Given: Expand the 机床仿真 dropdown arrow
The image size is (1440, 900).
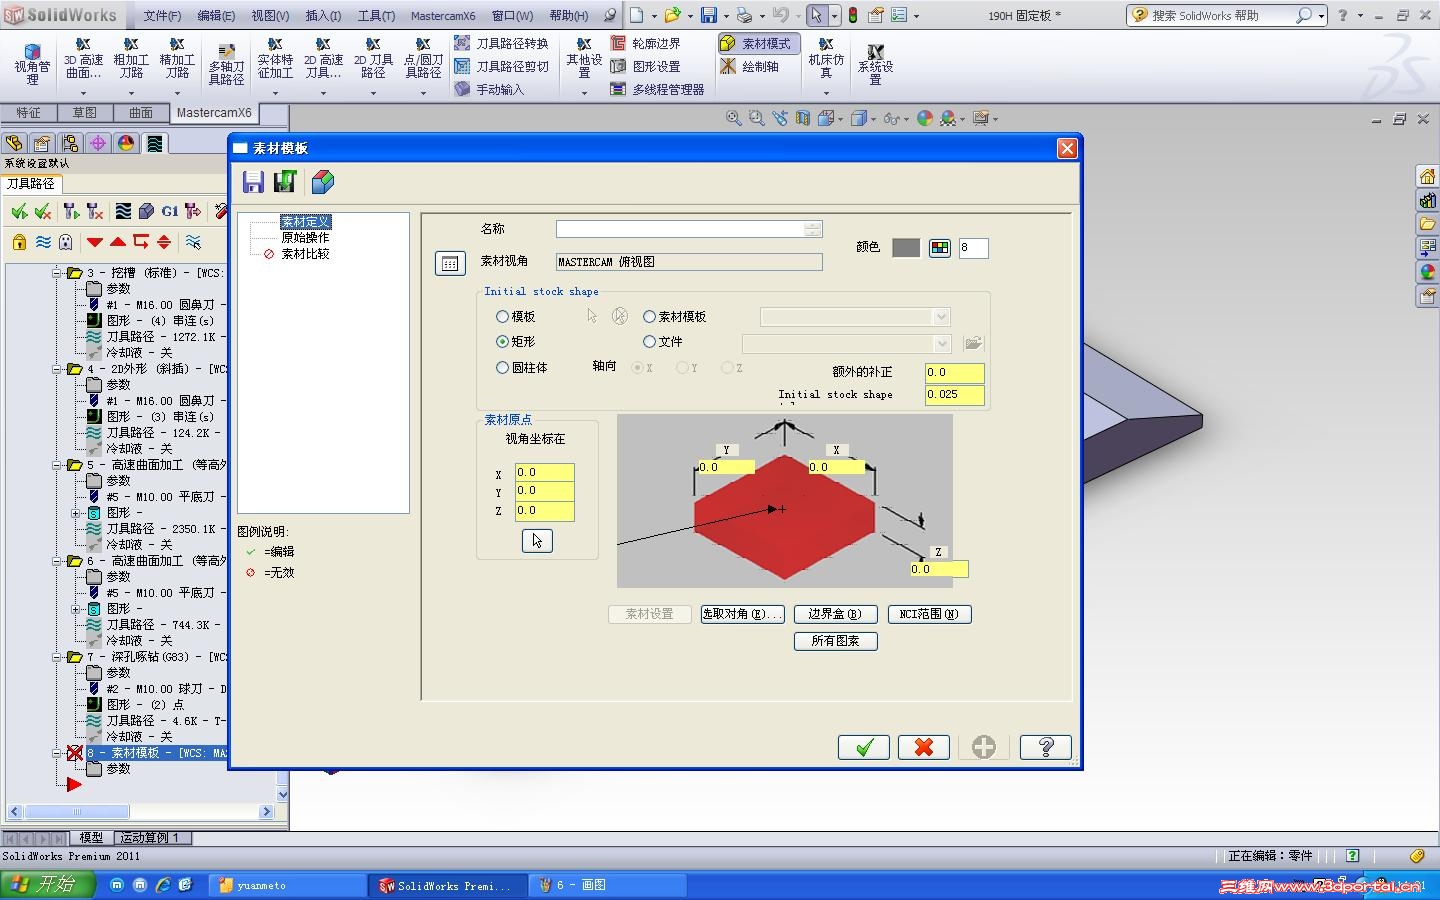Looking at the screenshot, I should pos(826,93).
